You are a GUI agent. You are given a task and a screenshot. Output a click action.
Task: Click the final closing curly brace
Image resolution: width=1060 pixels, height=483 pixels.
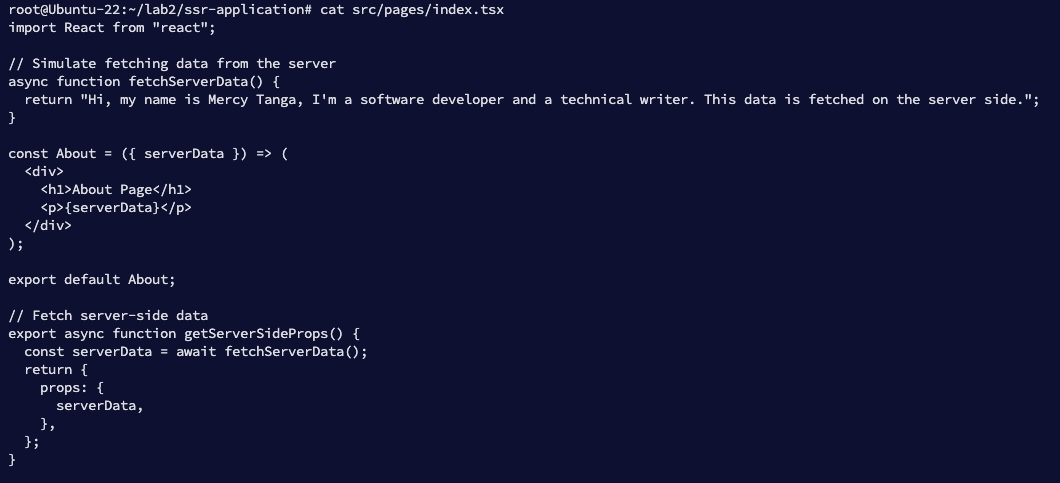[12, 459]
